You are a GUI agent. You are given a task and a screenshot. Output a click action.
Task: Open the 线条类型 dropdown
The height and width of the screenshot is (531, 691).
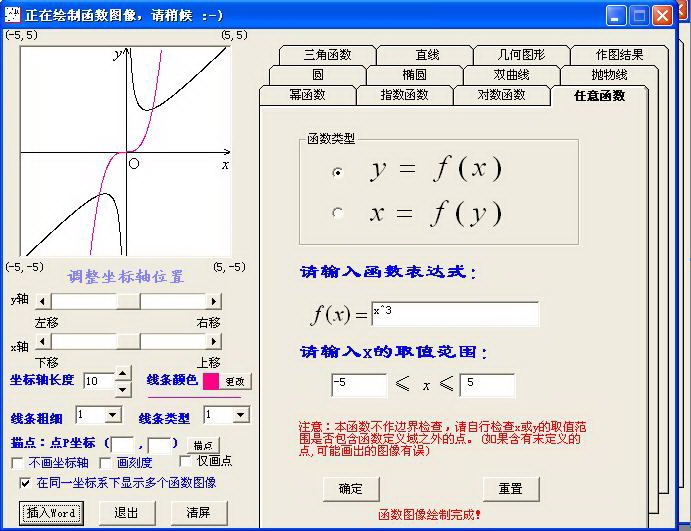pyautogui.click(x=241, y=415)
